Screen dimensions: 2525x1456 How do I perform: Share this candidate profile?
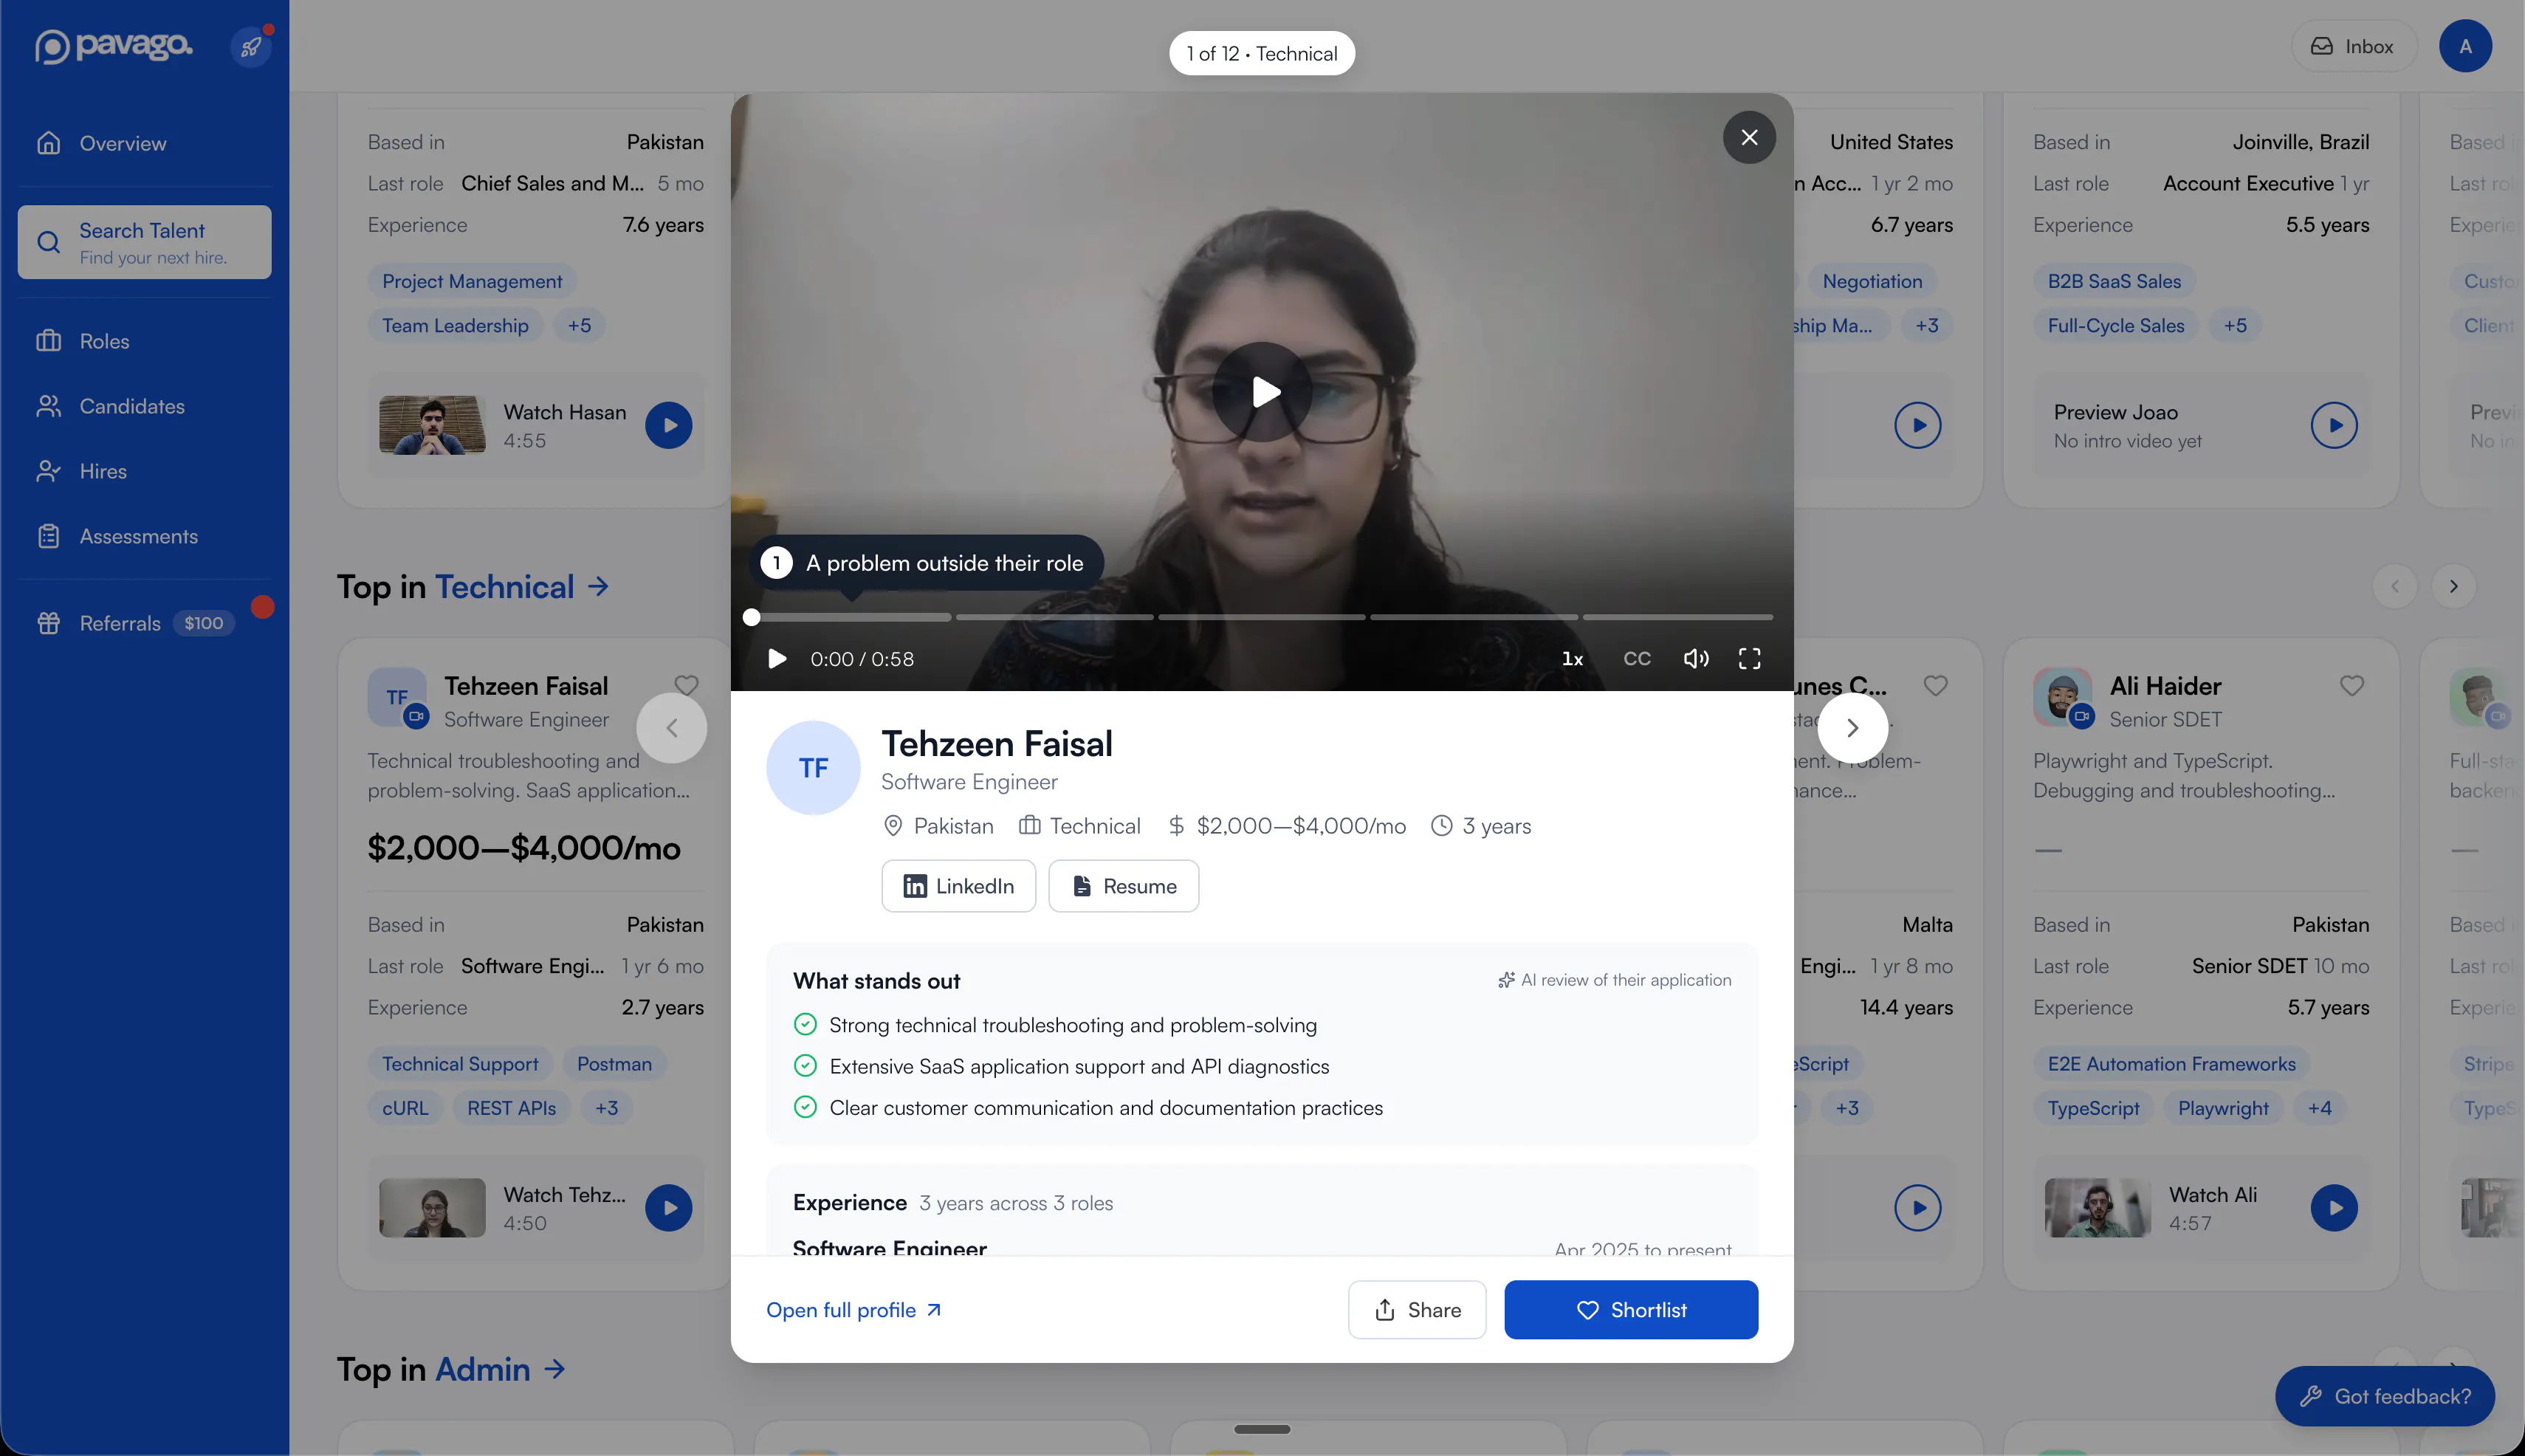pos(1417,1310)
